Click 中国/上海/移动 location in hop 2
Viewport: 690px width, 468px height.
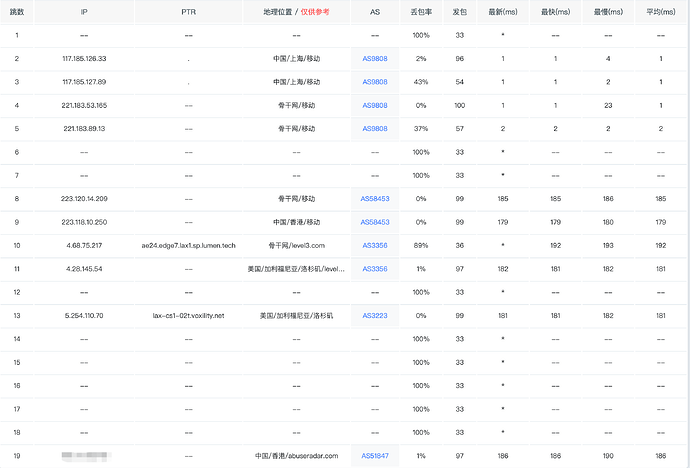click(x=296, y=58)
